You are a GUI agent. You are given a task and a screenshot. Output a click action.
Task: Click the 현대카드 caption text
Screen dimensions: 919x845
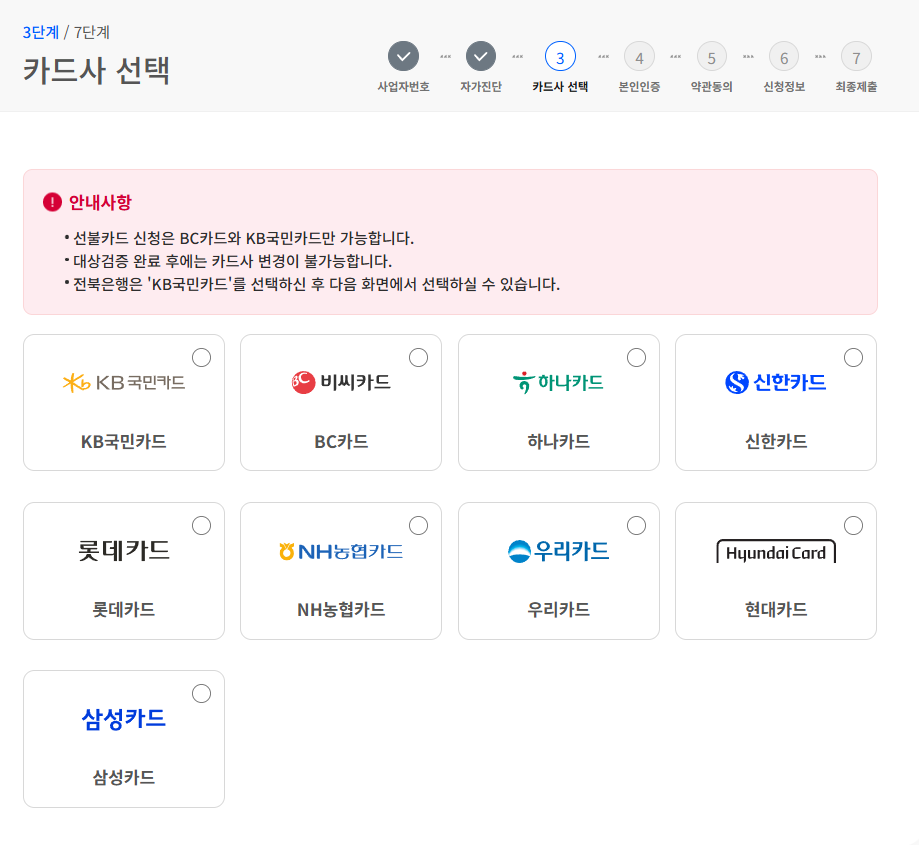[x=776, y=609]
